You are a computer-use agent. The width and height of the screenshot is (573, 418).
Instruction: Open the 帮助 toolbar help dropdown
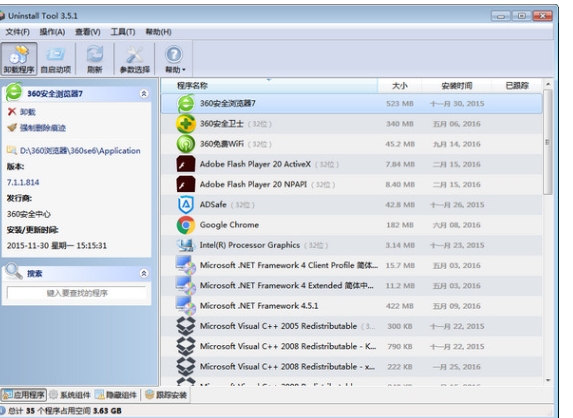coord(174,59)
